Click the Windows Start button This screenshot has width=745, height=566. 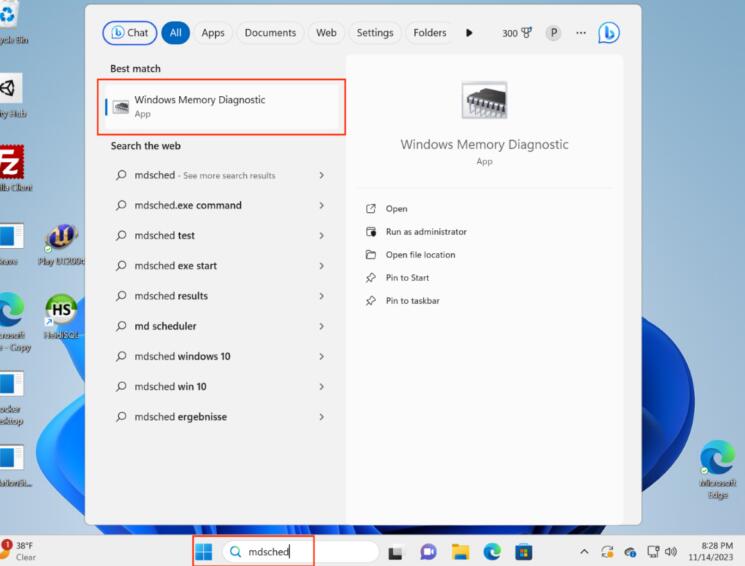coord(204,551)
